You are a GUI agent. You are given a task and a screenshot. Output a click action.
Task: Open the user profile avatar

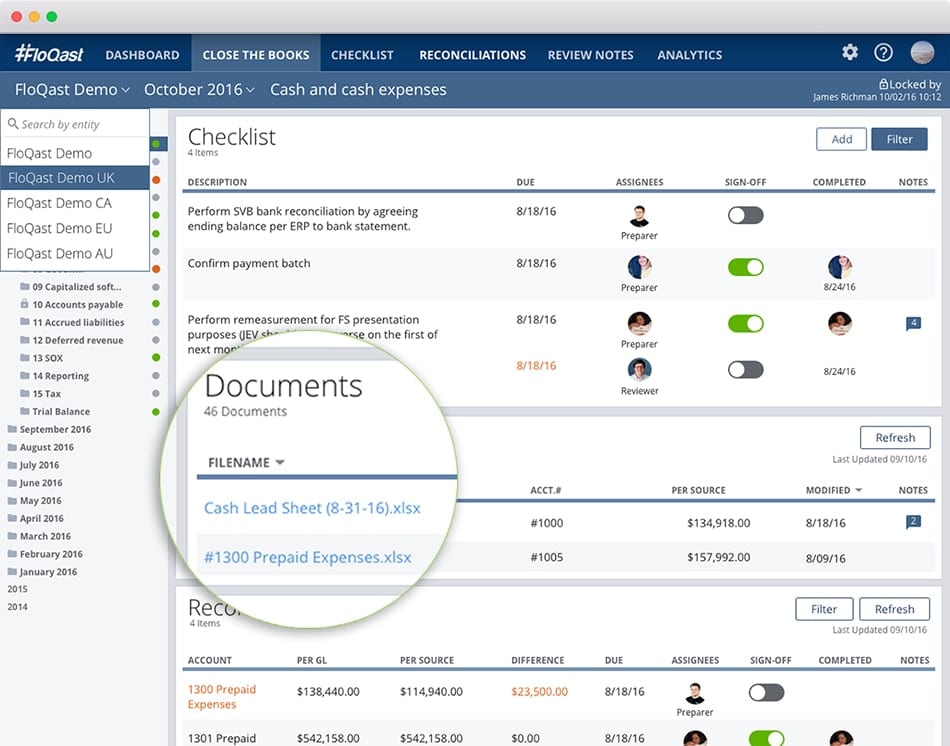[922, 53]
